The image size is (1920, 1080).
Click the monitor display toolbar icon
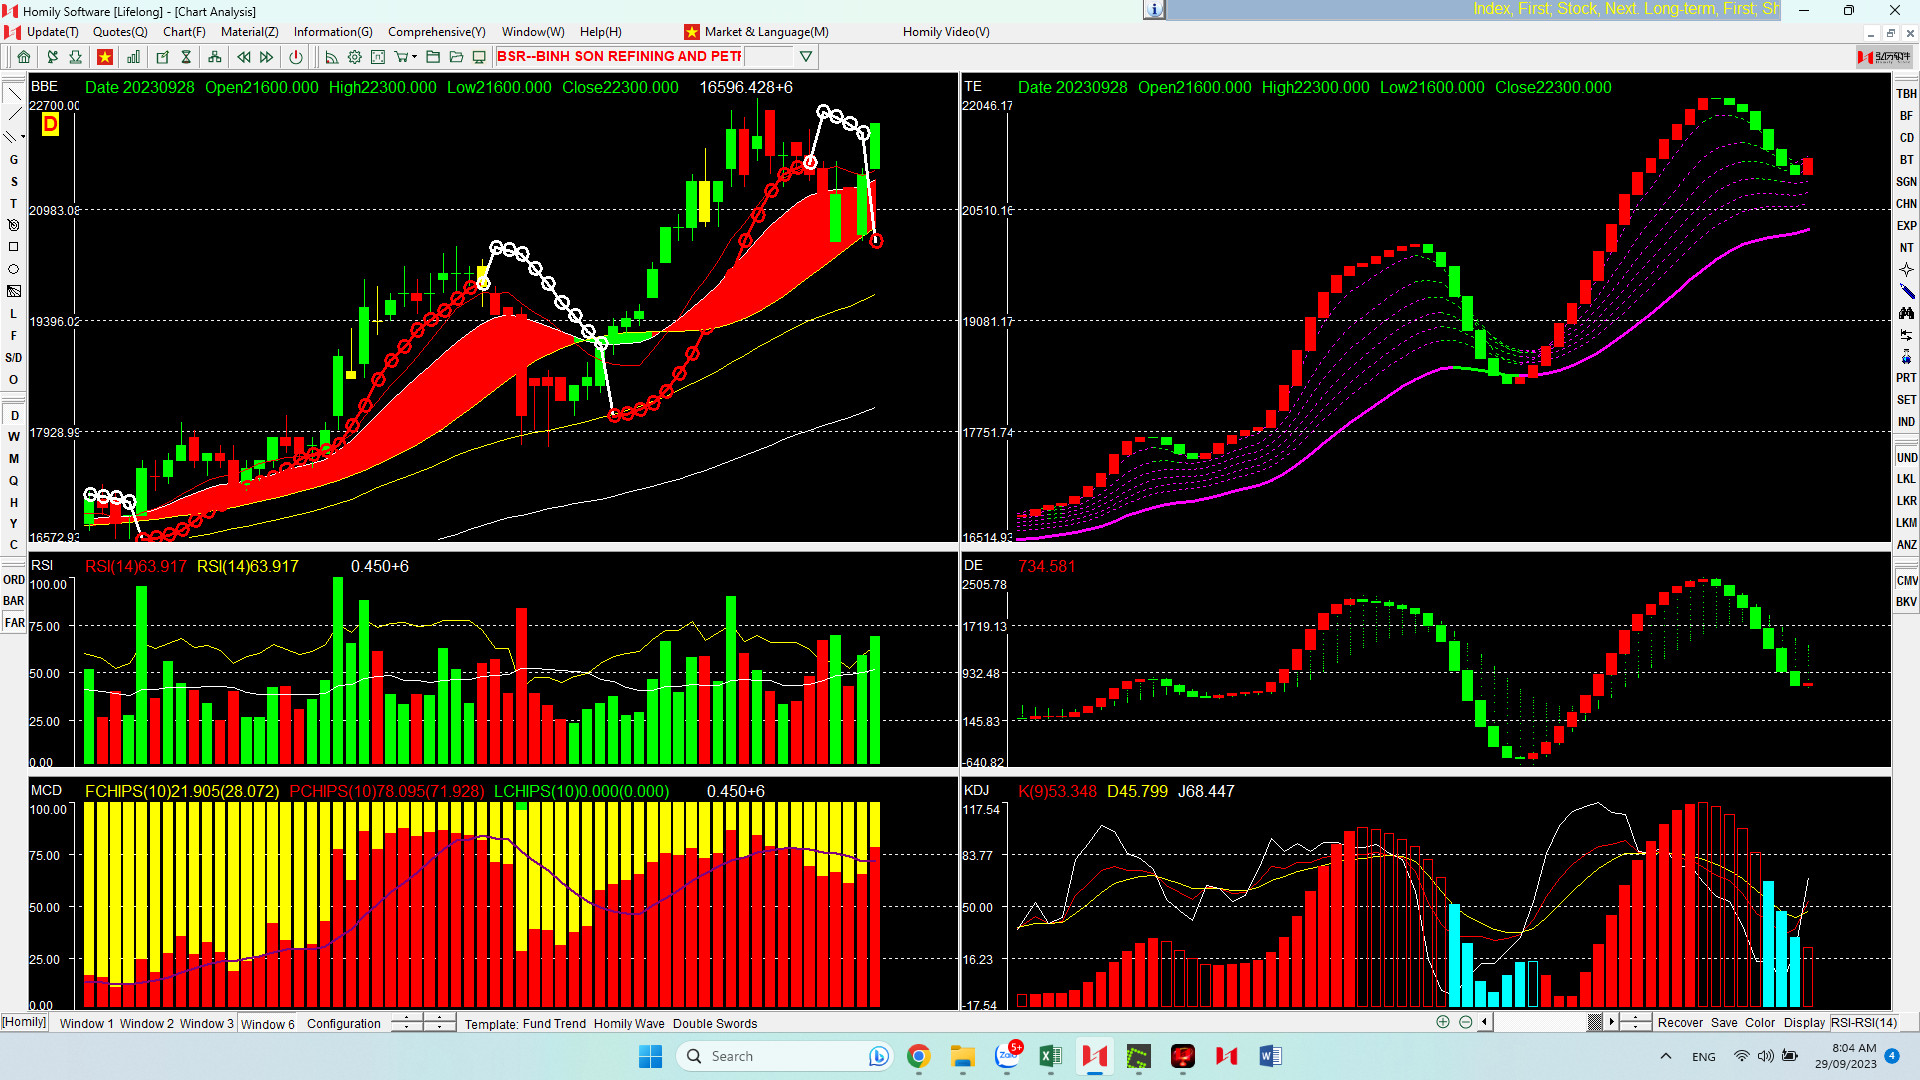(479, 57)
